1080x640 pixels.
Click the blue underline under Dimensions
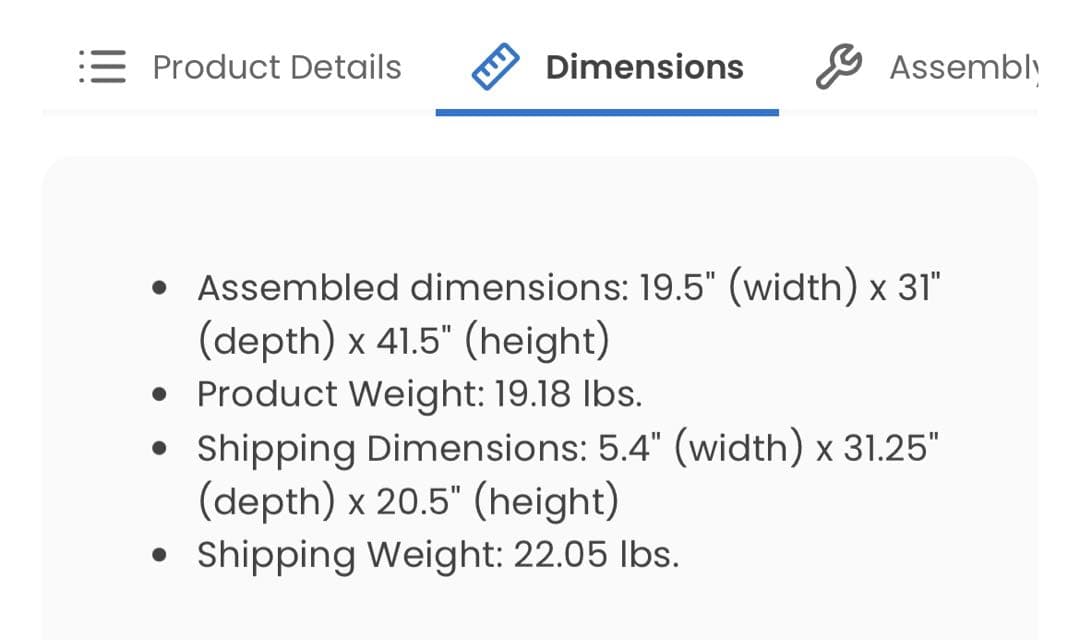point(607,112)
